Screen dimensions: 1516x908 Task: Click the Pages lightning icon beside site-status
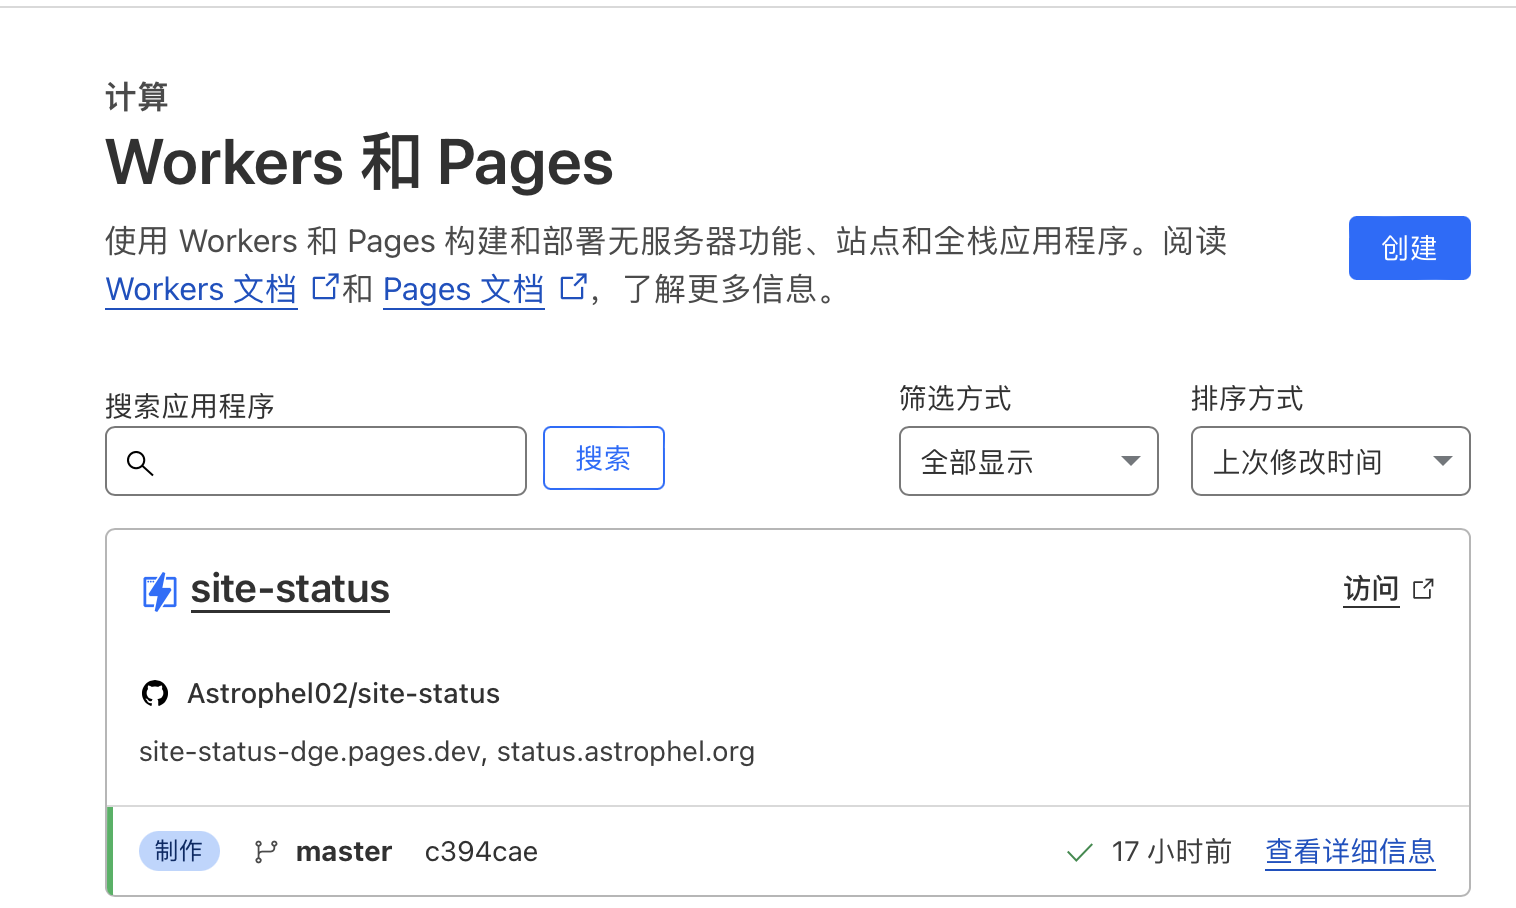click(x=160, y=592)
